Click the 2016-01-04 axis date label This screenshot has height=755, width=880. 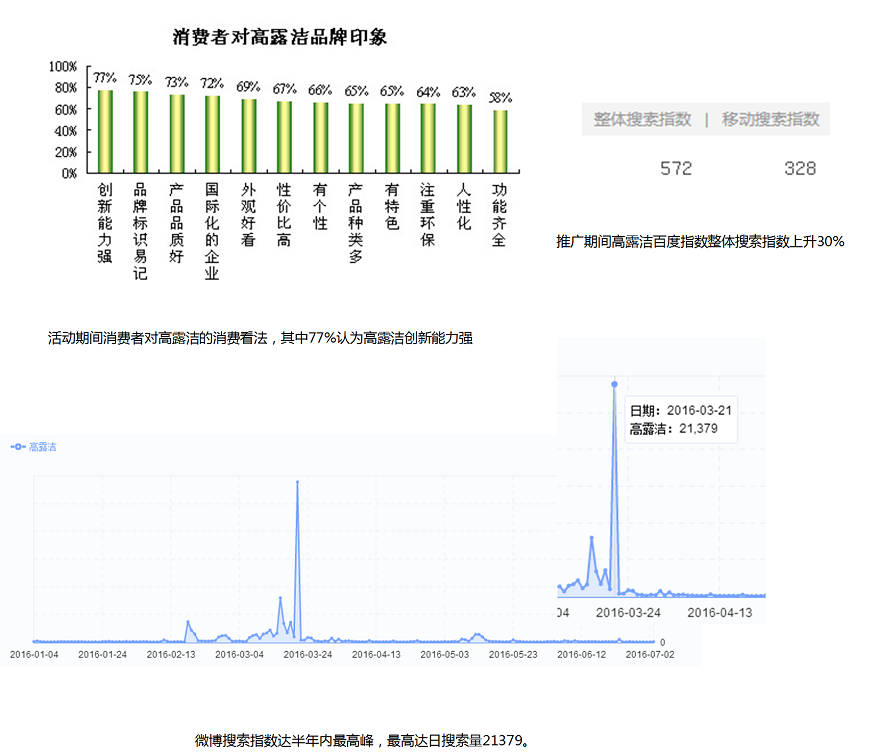[34, 655]
